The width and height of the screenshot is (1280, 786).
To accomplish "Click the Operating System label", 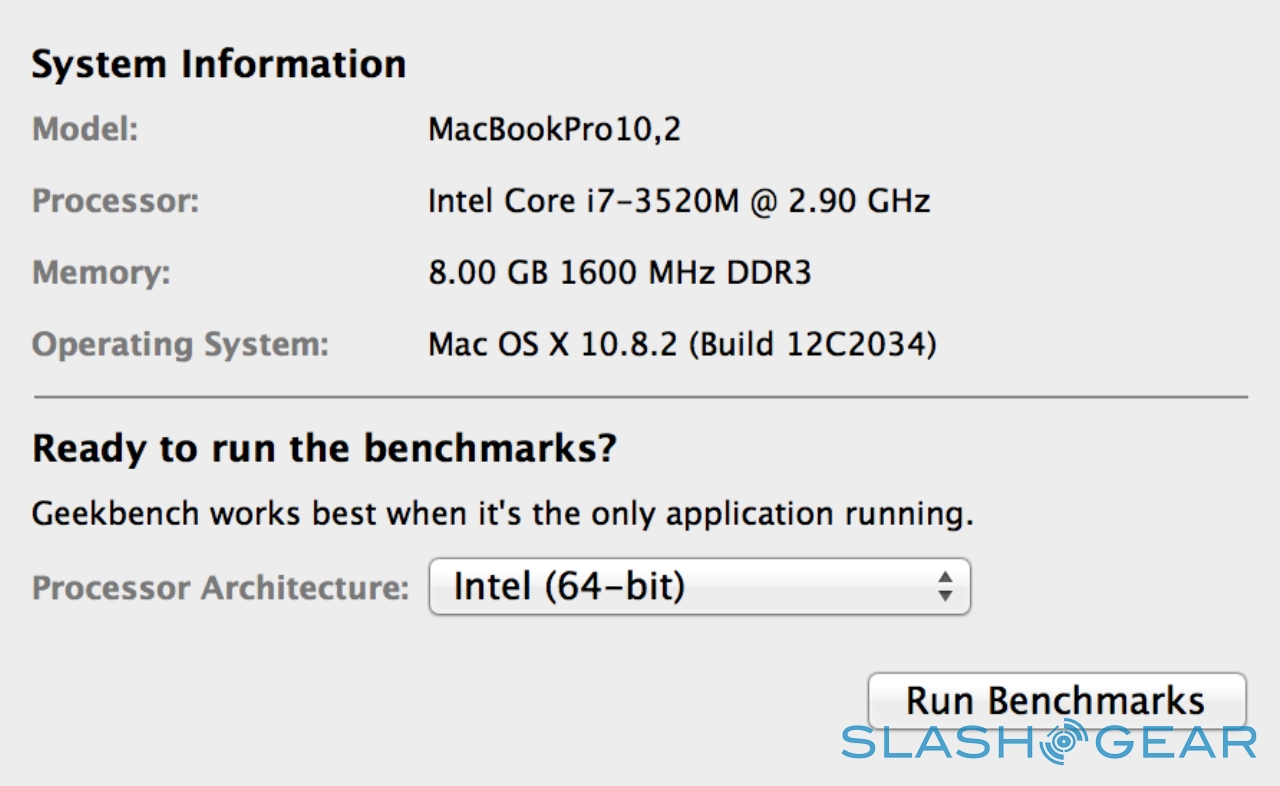I will pyautogui.click(x=180, y=345).
